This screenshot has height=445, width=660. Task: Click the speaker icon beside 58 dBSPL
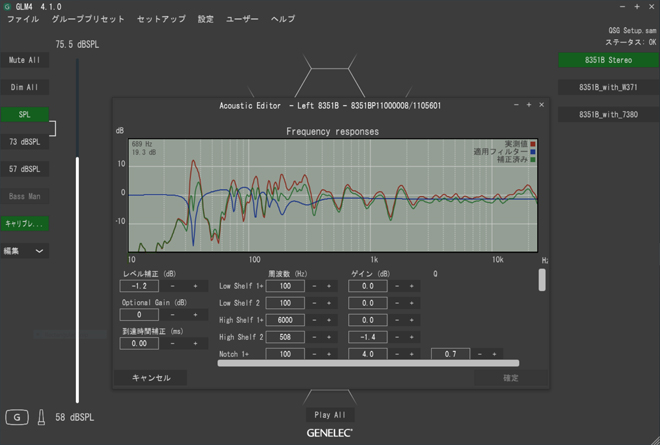(41, 417)
